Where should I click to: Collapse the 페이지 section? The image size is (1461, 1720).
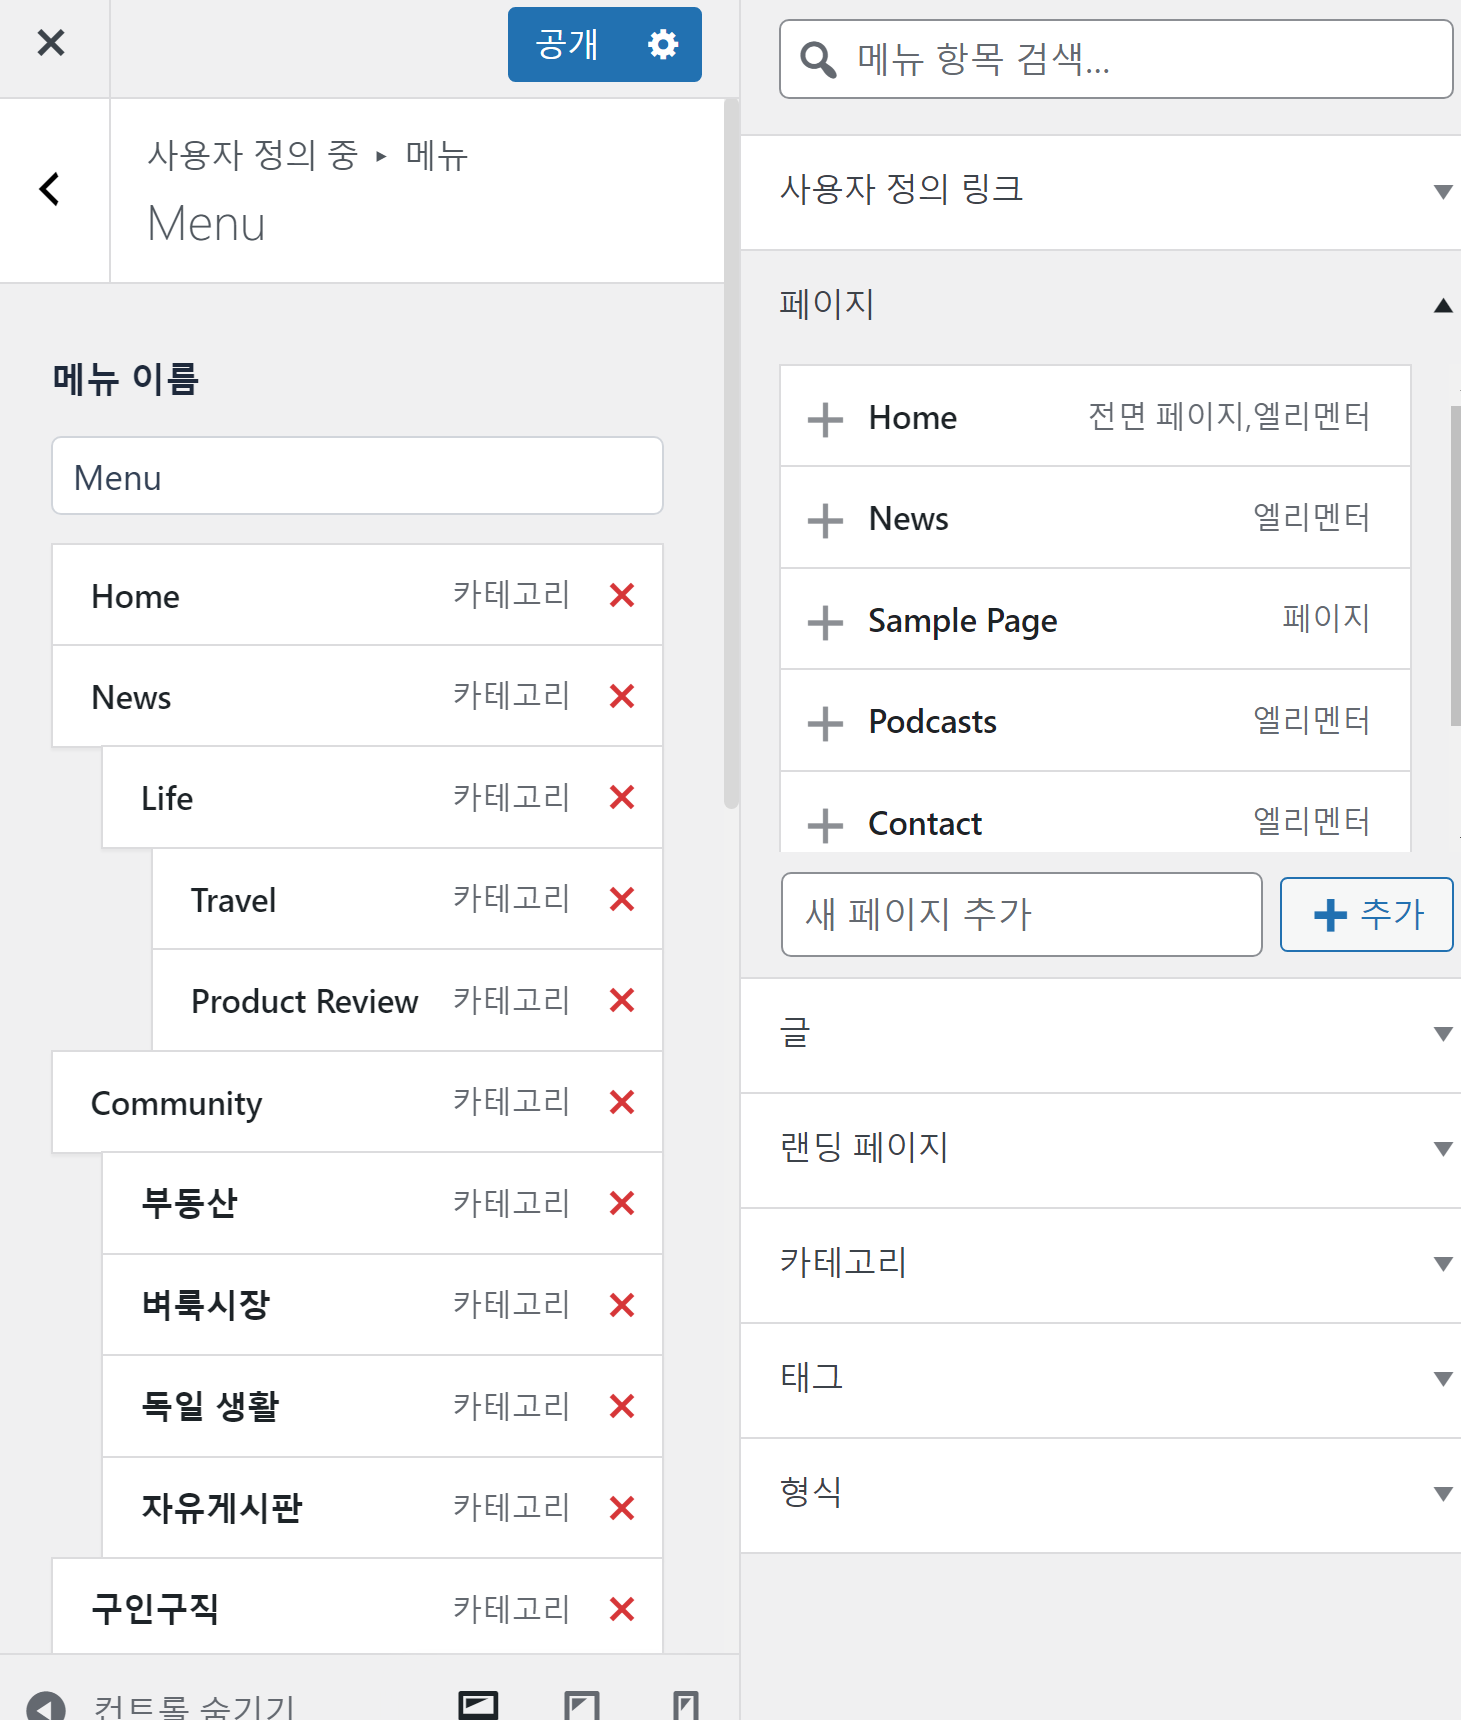tap(1101, 304)
